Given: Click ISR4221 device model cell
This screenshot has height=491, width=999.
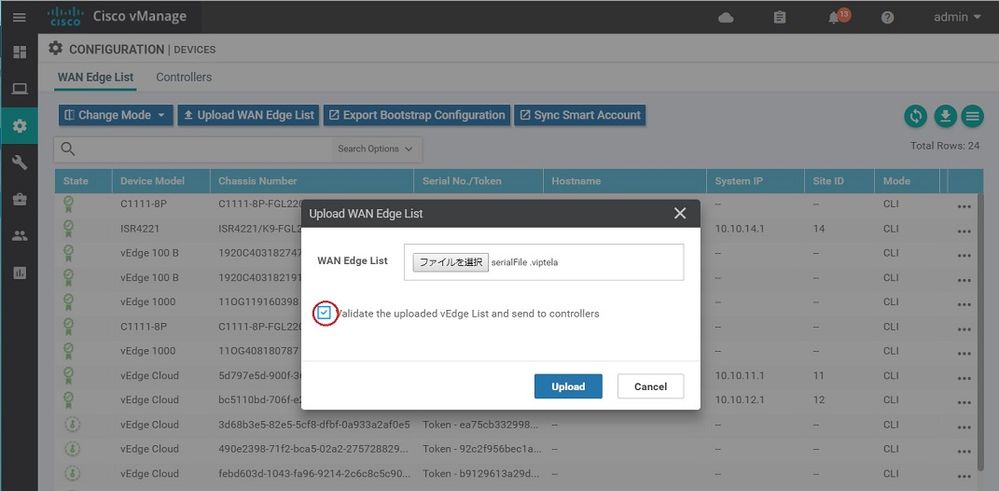Looking at the screenshot, I should tap(140, 228).
